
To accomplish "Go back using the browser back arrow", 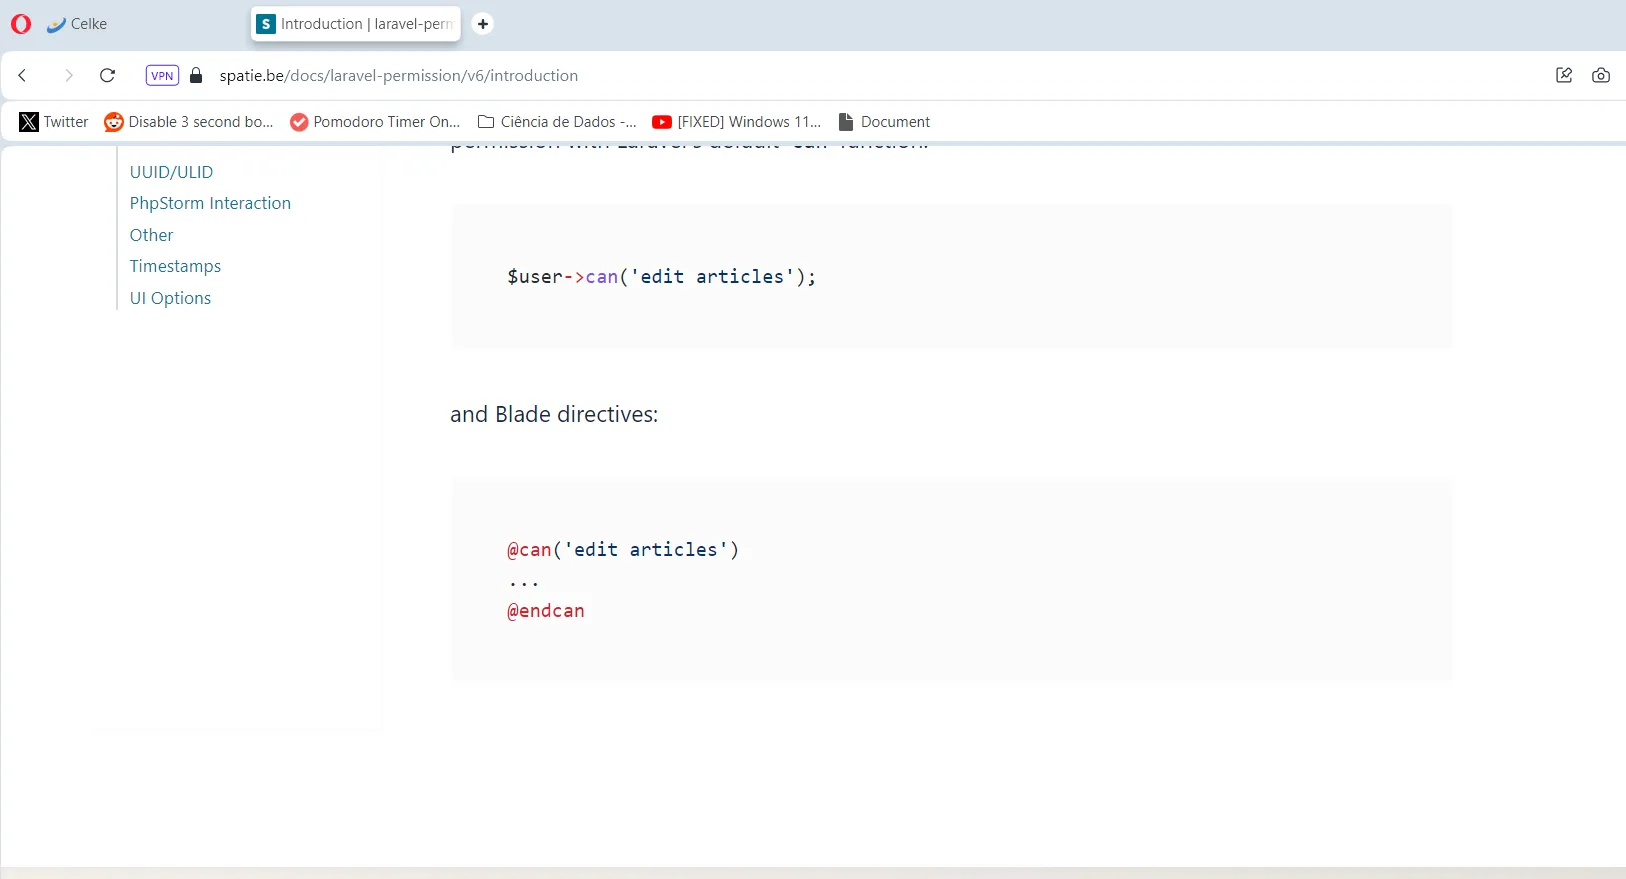I will click(x=23, y=75).
